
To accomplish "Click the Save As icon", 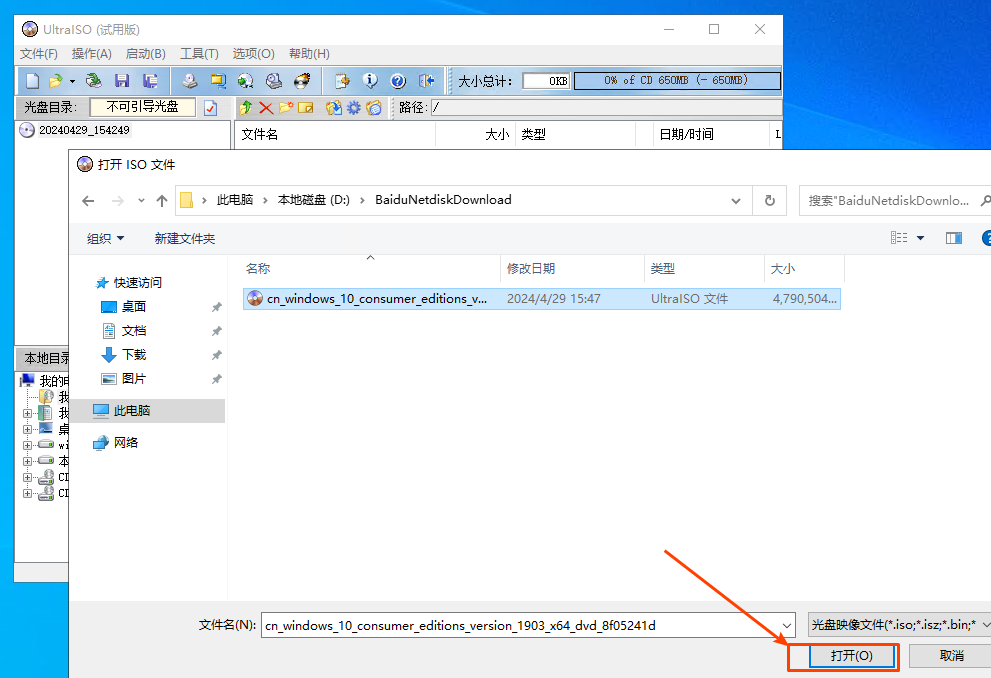I will coord(150,81).
